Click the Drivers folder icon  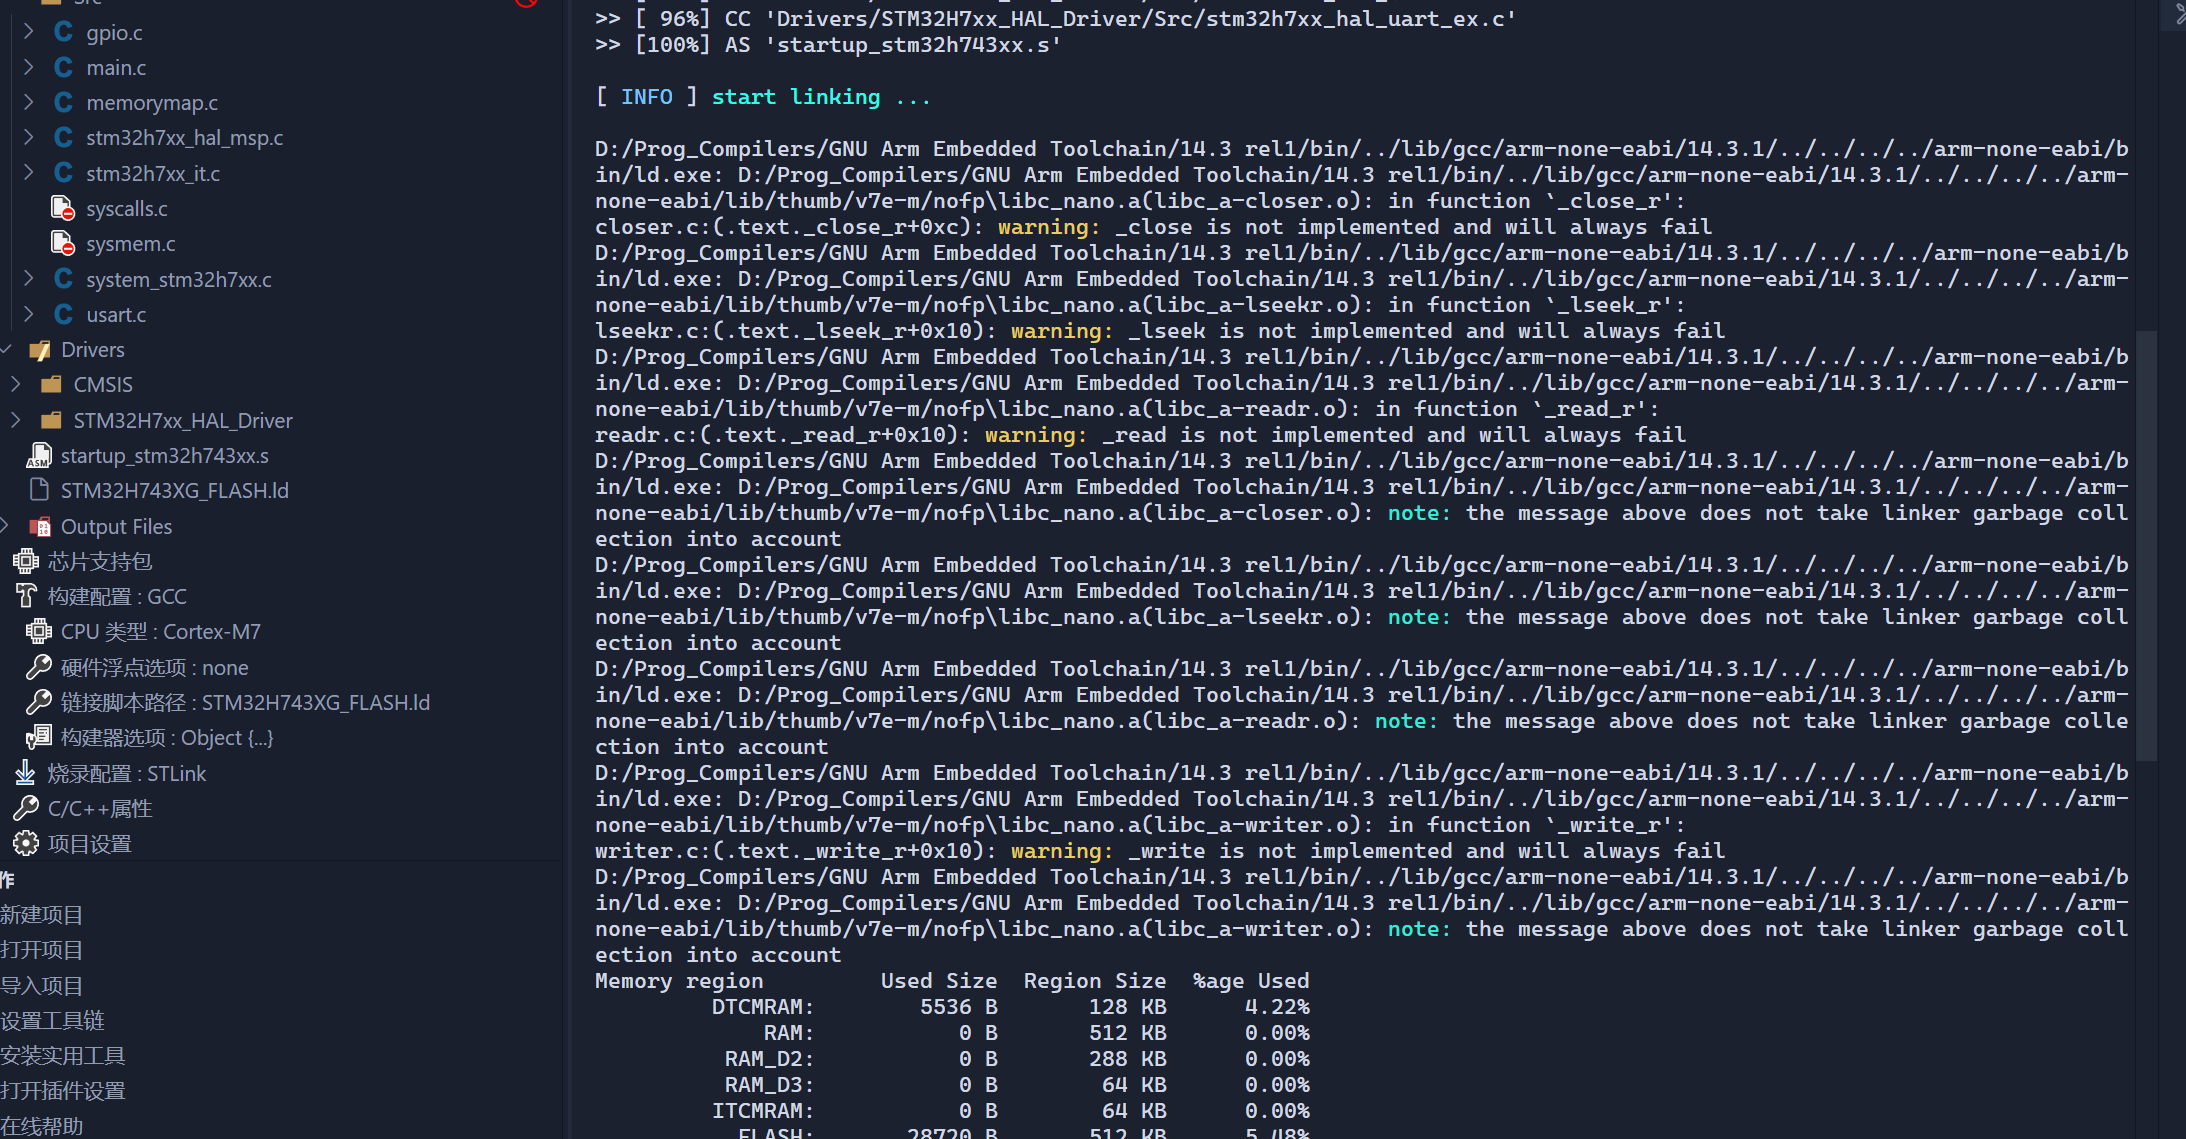coord(40,350)
